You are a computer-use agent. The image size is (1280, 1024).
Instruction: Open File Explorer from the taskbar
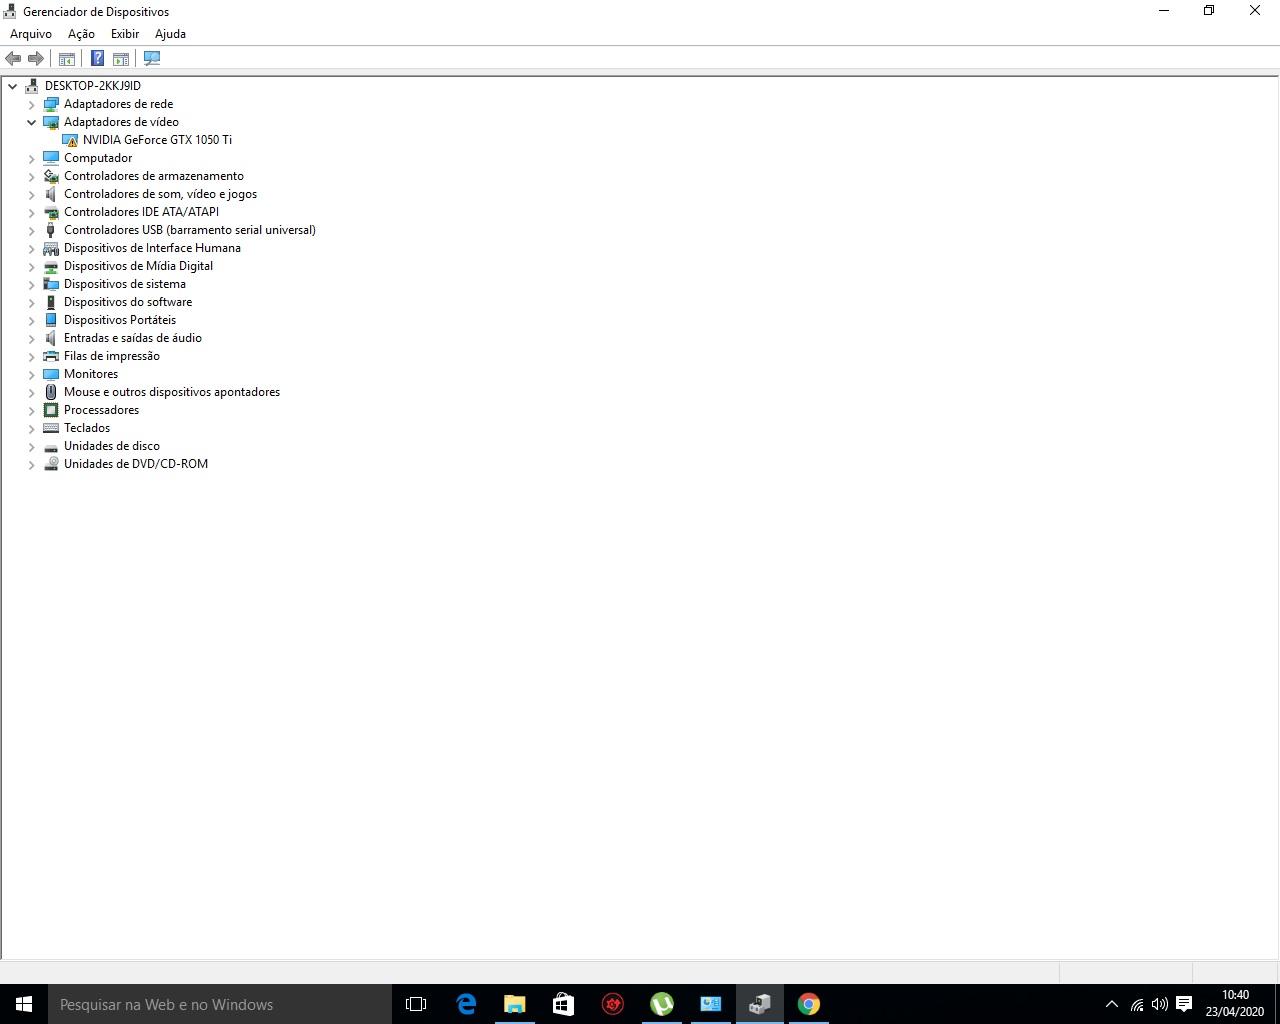click(x=515, y=1004)
